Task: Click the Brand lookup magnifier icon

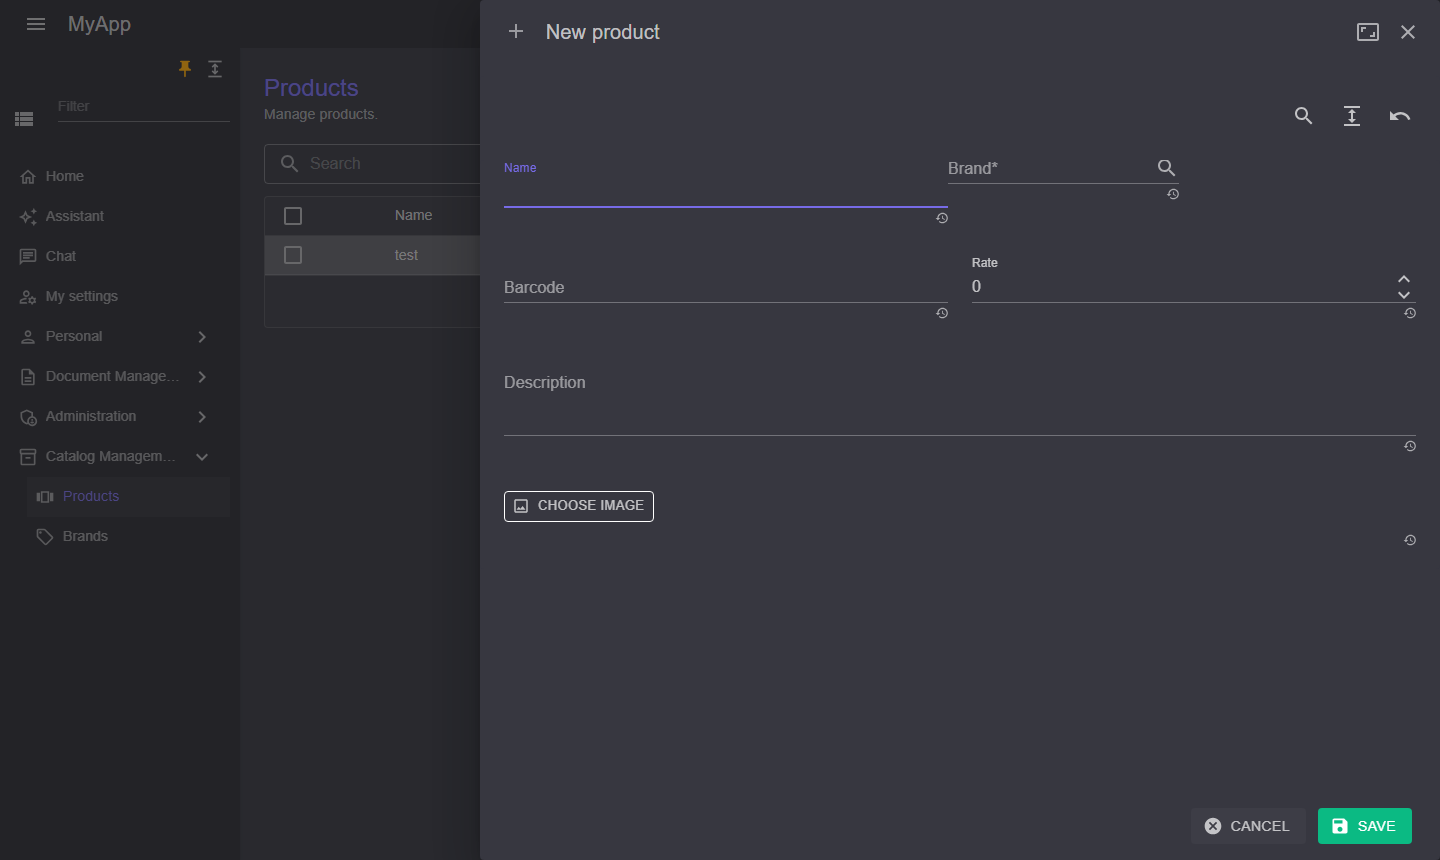Action: (1166, 168)
